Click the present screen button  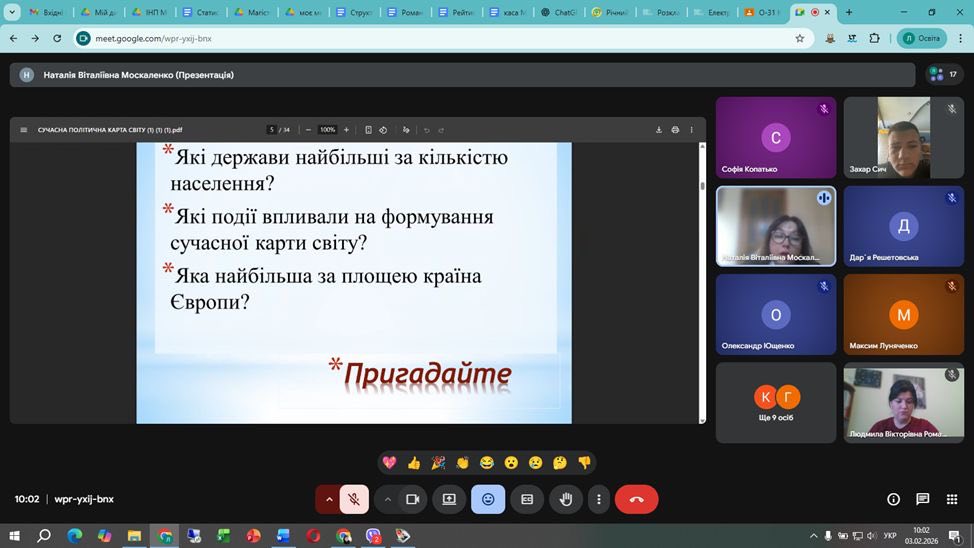coord(449,499)
